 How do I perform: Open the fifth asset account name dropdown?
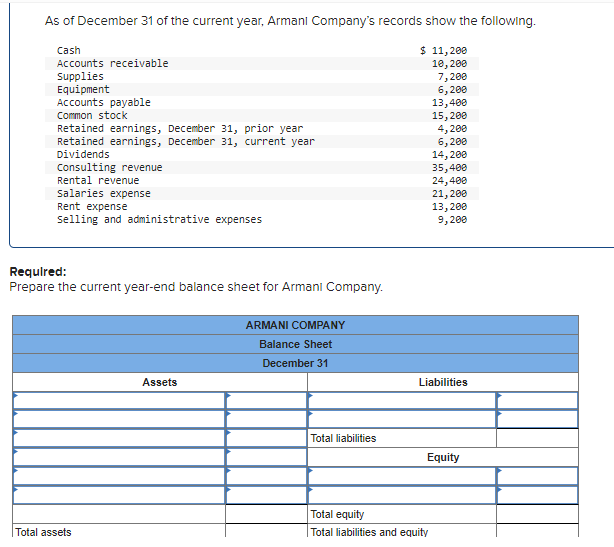point(119,476)
